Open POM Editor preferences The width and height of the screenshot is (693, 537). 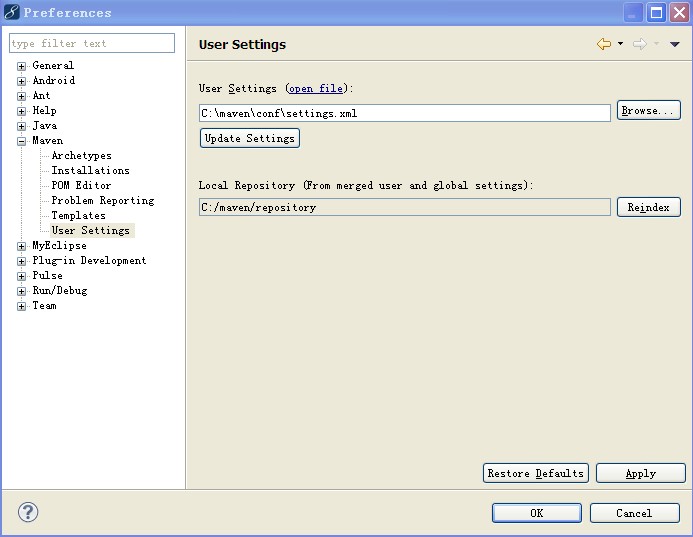coord(81,185)
